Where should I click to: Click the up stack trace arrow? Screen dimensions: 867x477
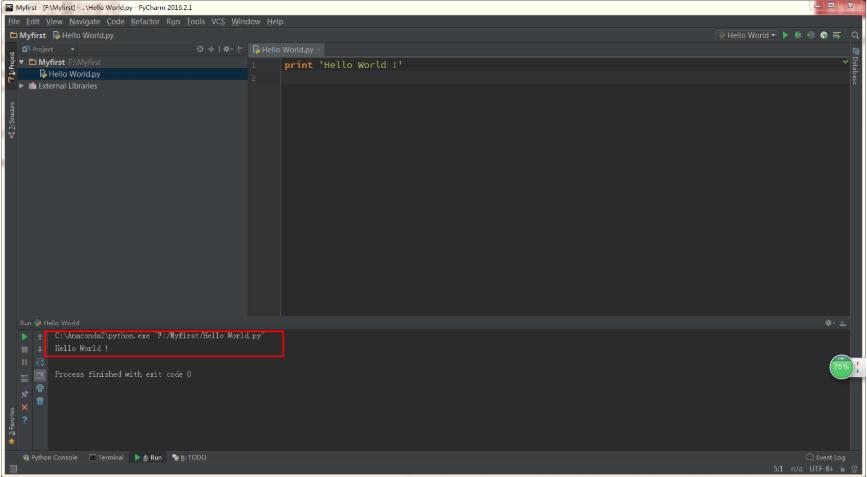[x=40, y=336]
